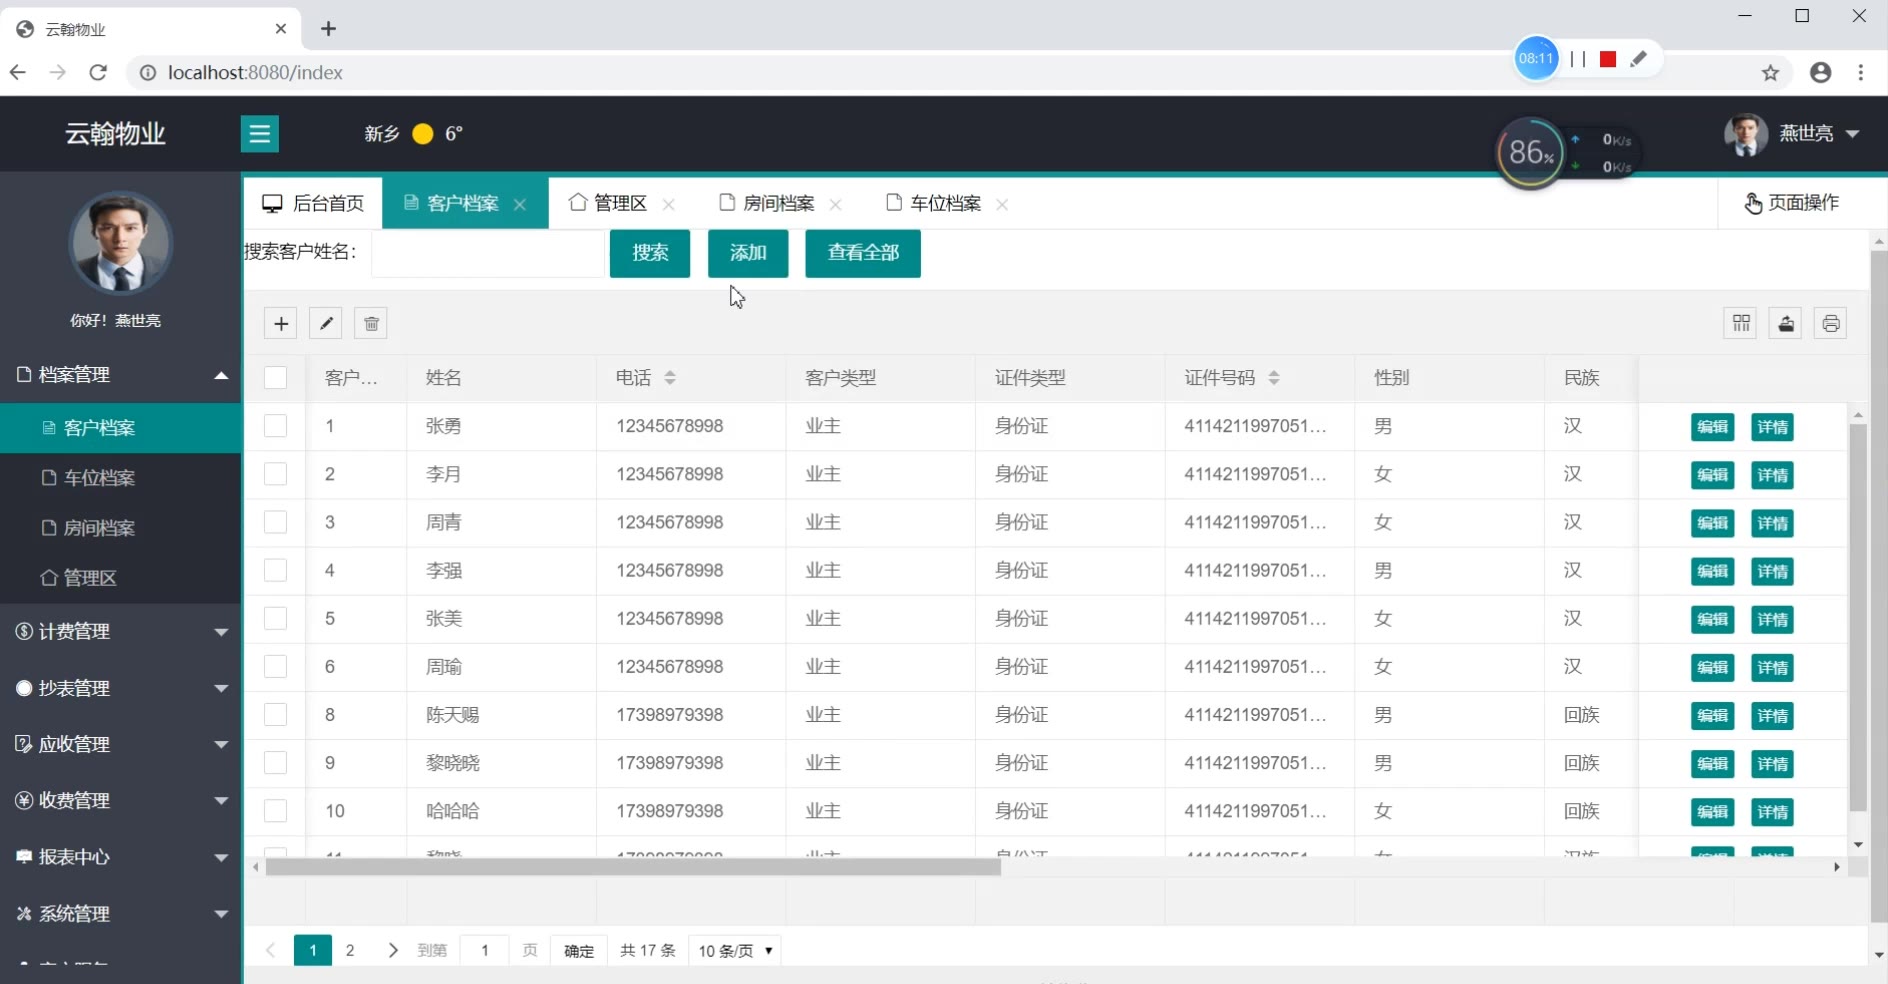Open 车位档案 in the sidebar
The width and height of the screenshot is (1888, 984).
(99, 478)
